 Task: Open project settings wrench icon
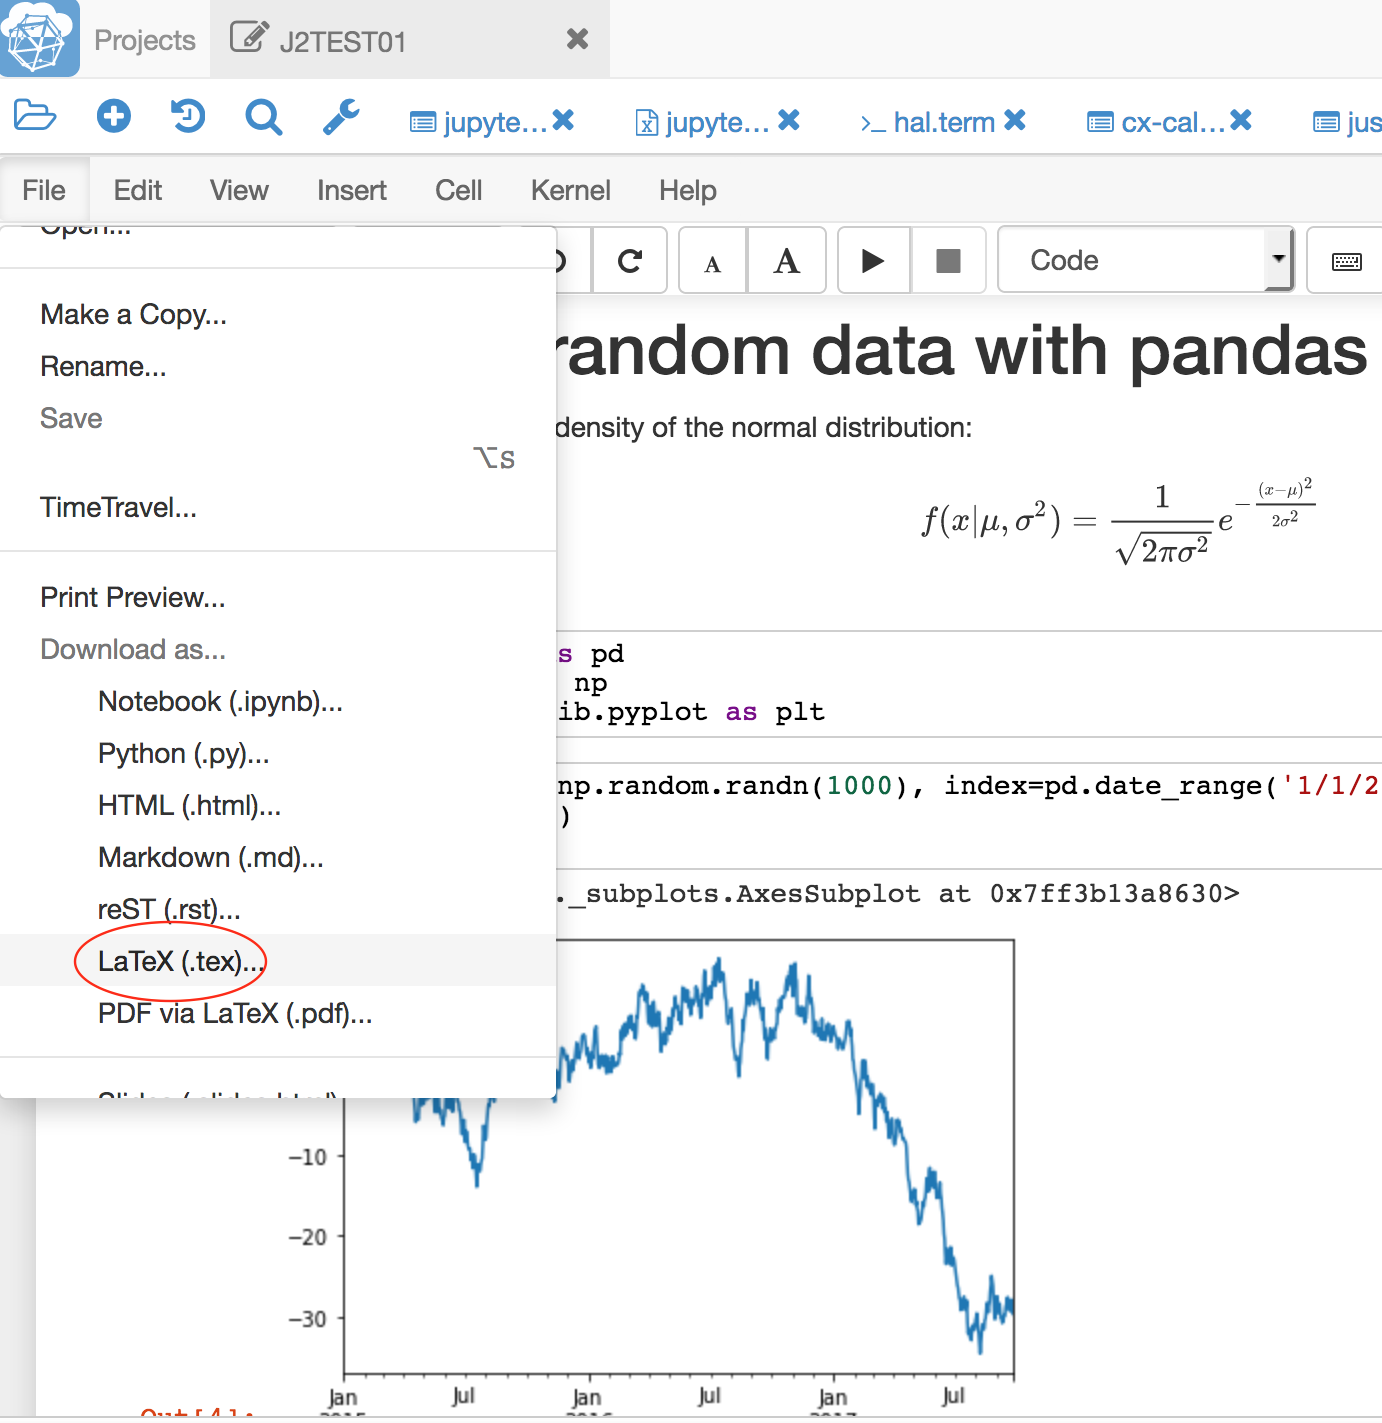click(x=341, y=117)
